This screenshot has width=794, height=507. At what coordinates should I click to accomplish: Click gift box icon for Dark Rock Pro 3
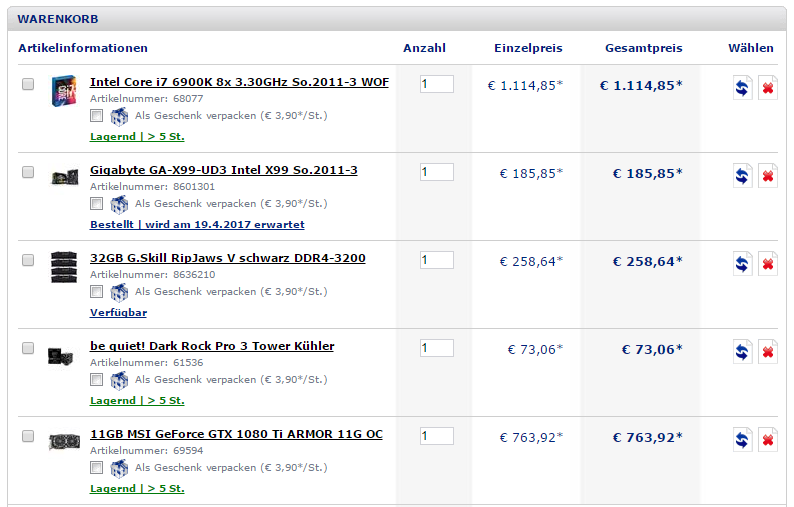coord(120,380)
